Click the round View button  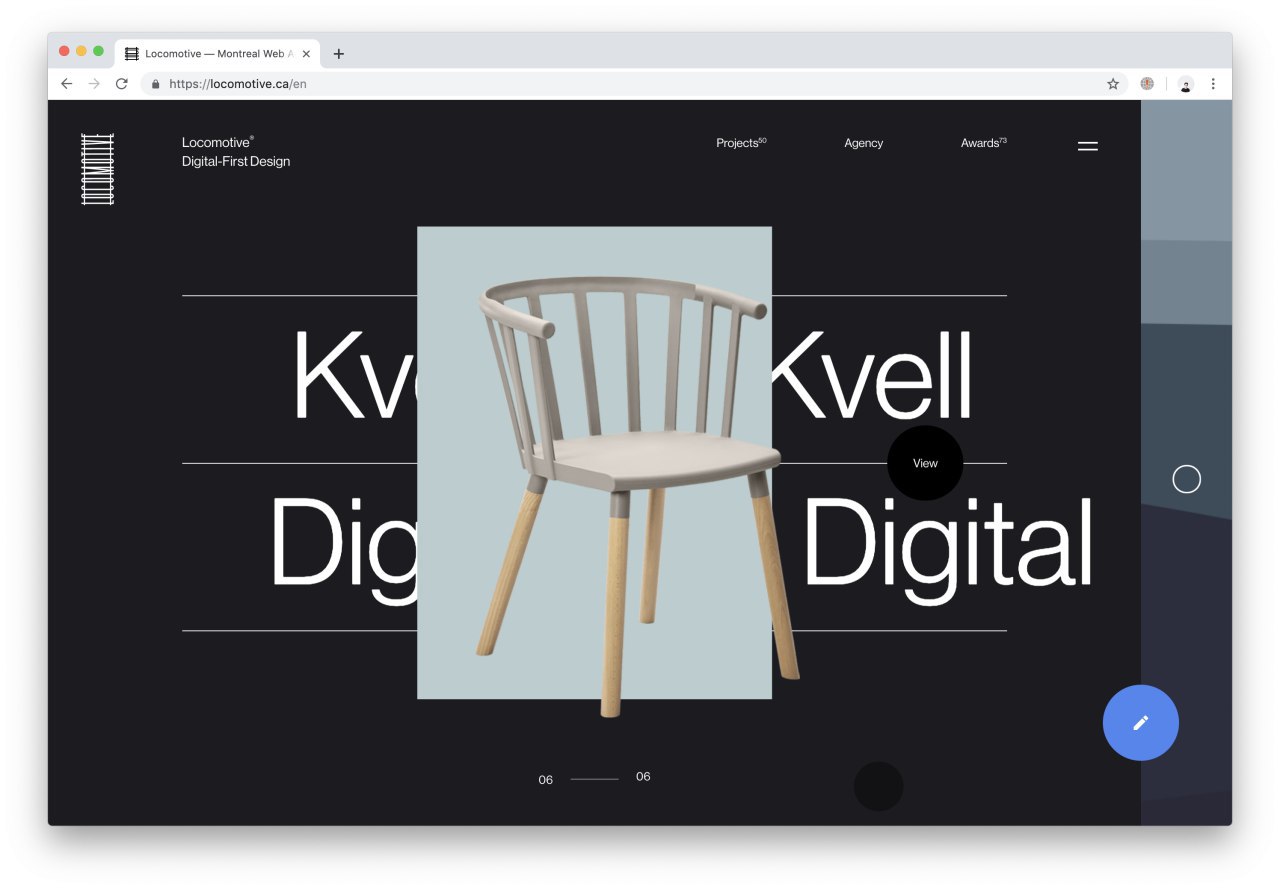point(925,463)
